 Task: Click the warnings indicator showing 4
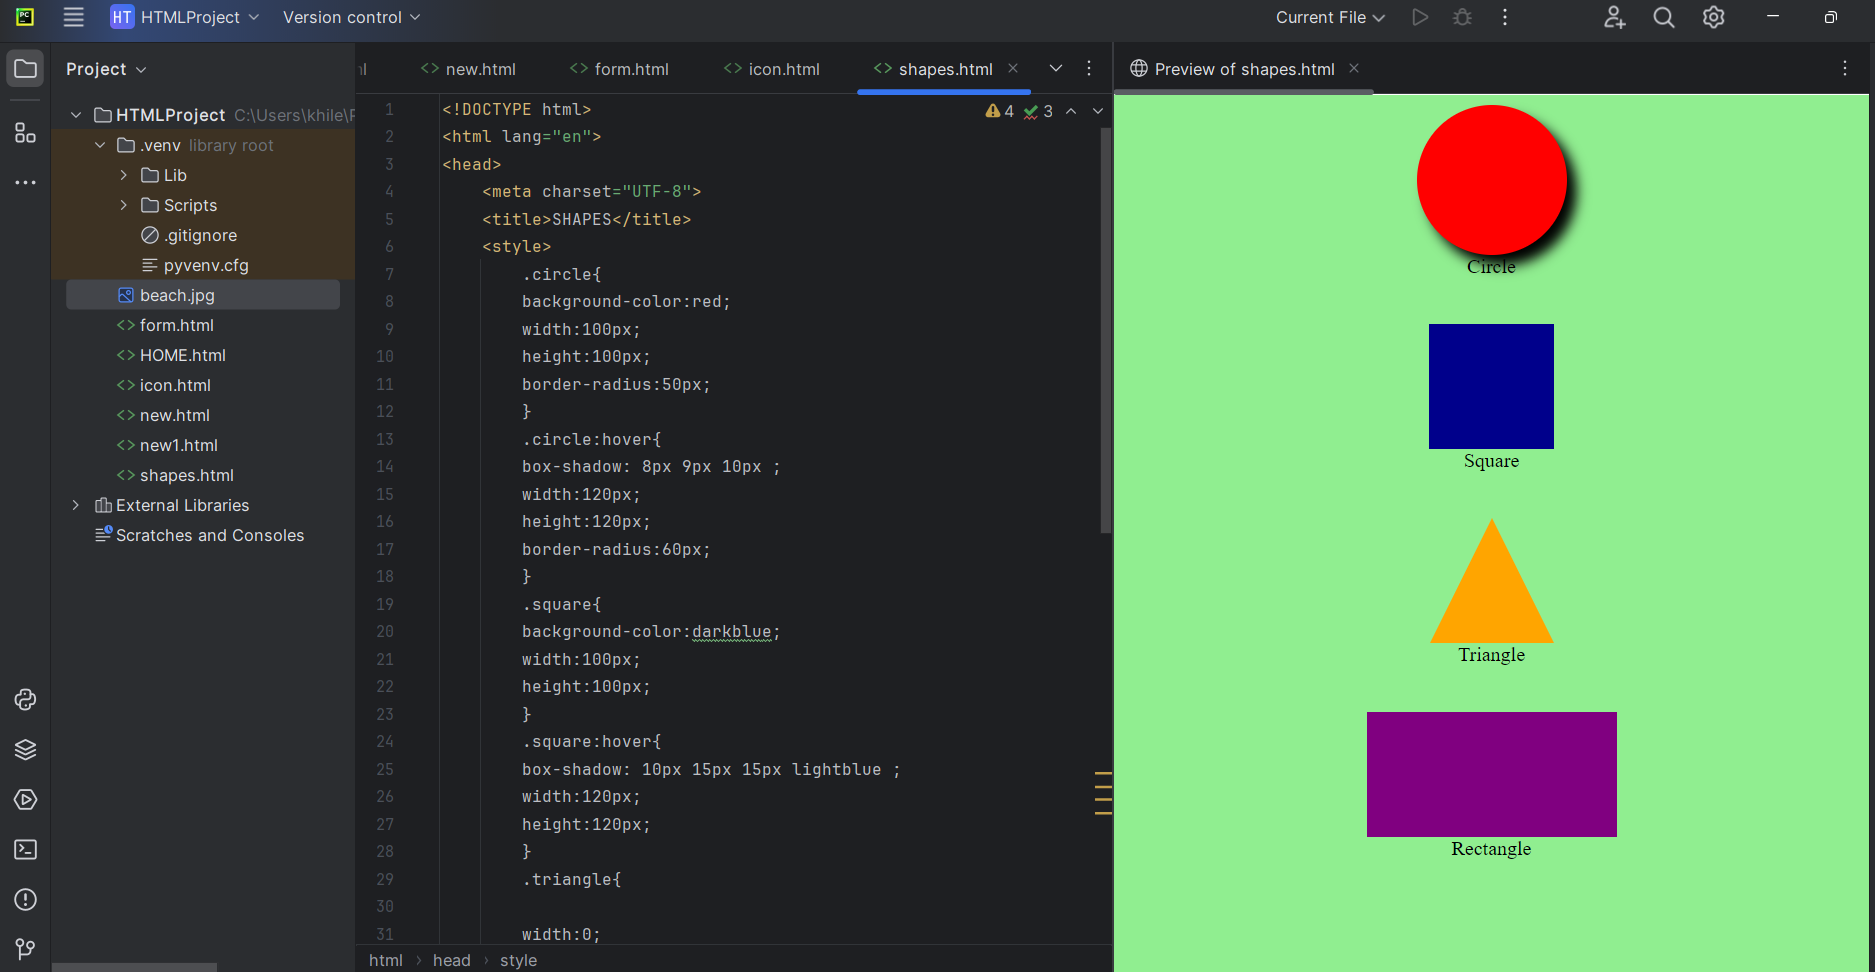[x=999, y=111]
